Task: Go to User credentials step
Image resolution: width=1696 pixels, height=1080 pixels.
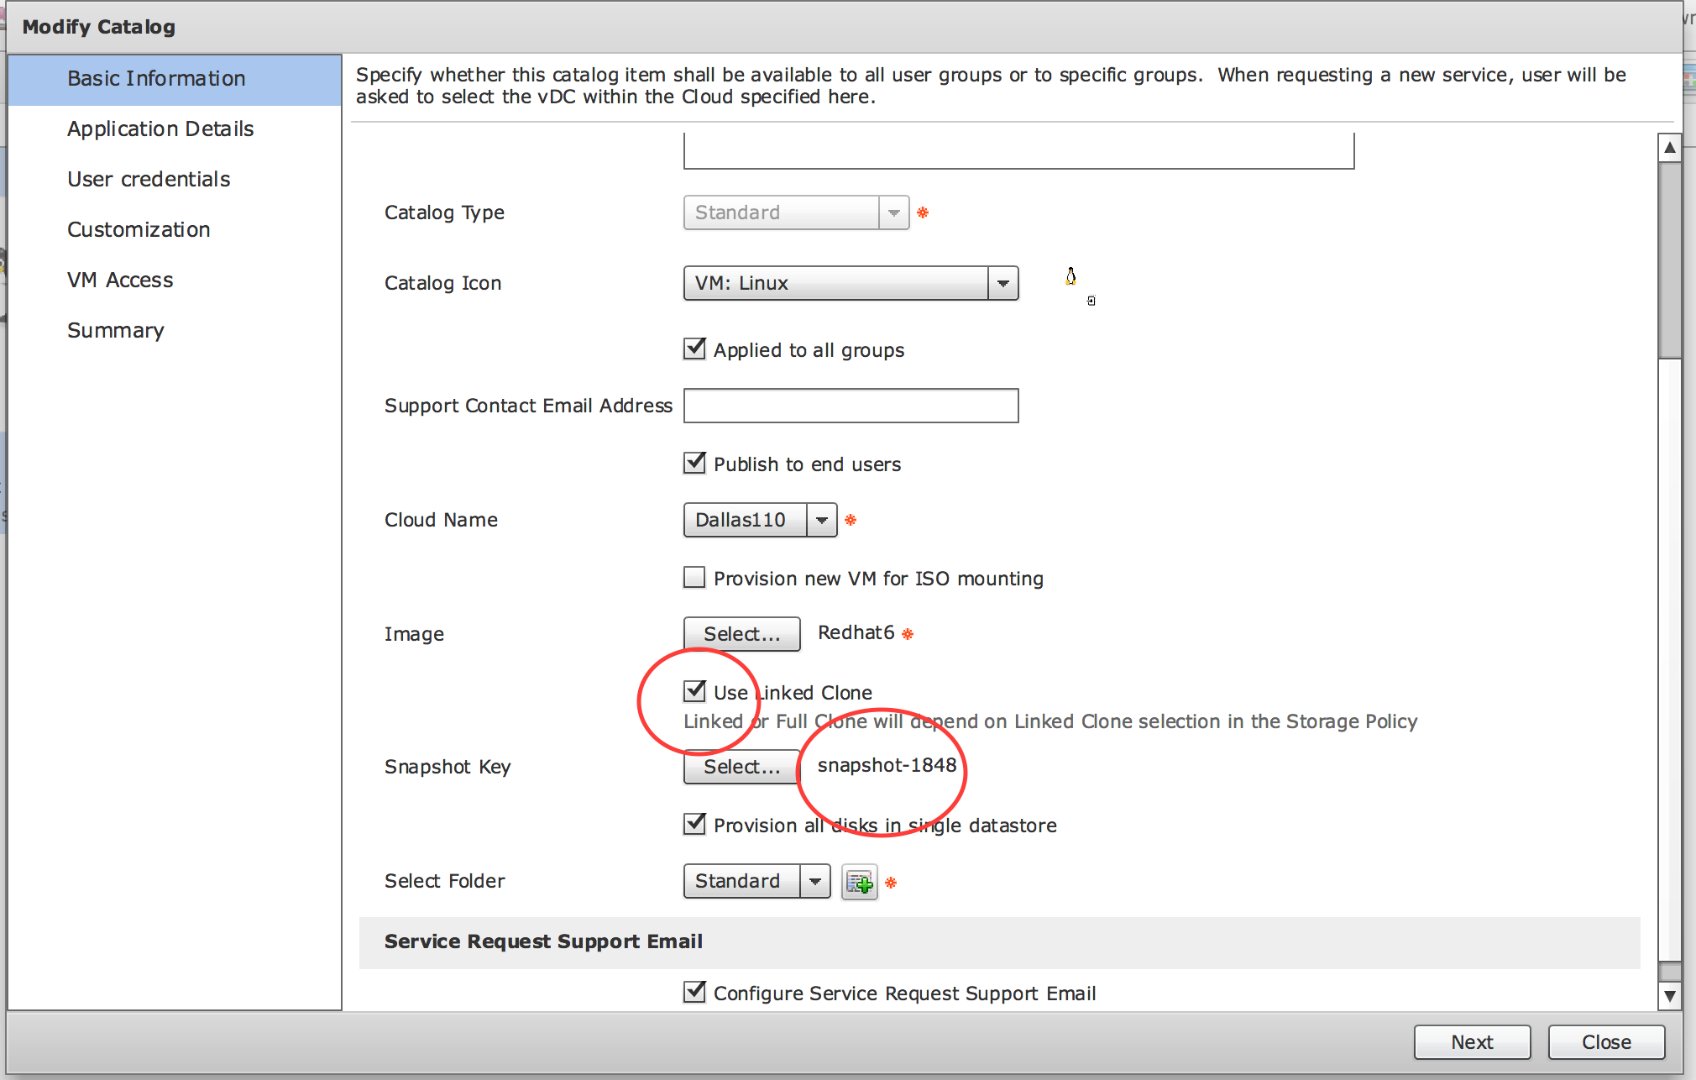Action: (x=175, y=179)
